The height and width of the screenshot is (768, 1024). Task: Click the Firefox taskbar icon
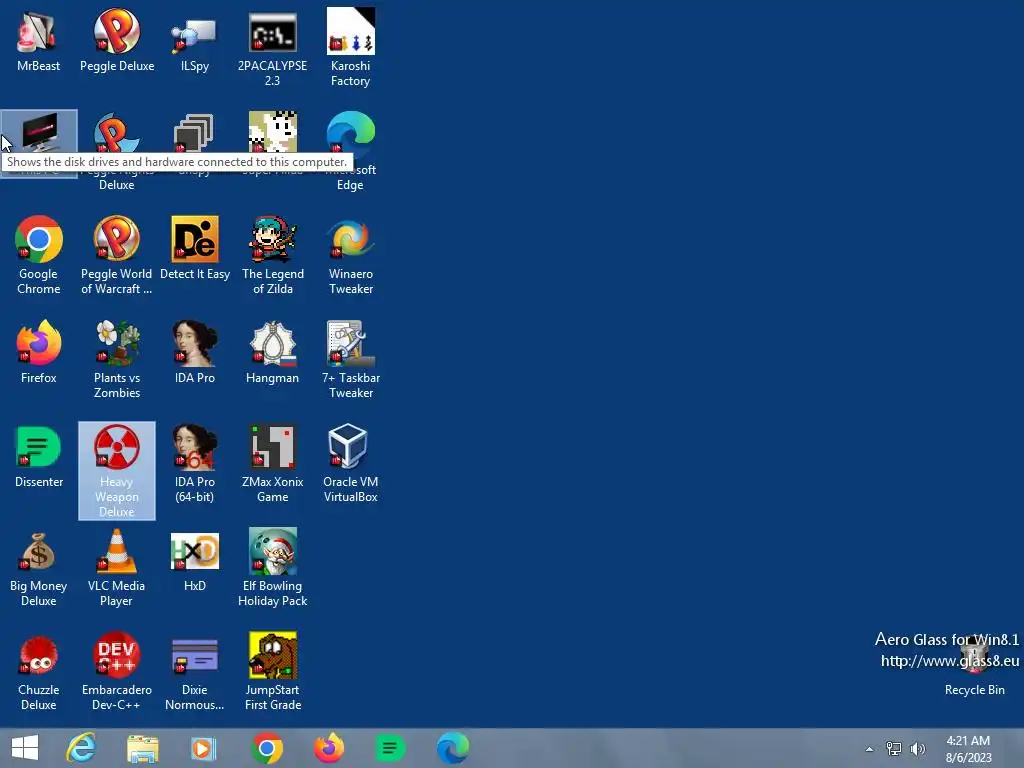coord(329,748)
